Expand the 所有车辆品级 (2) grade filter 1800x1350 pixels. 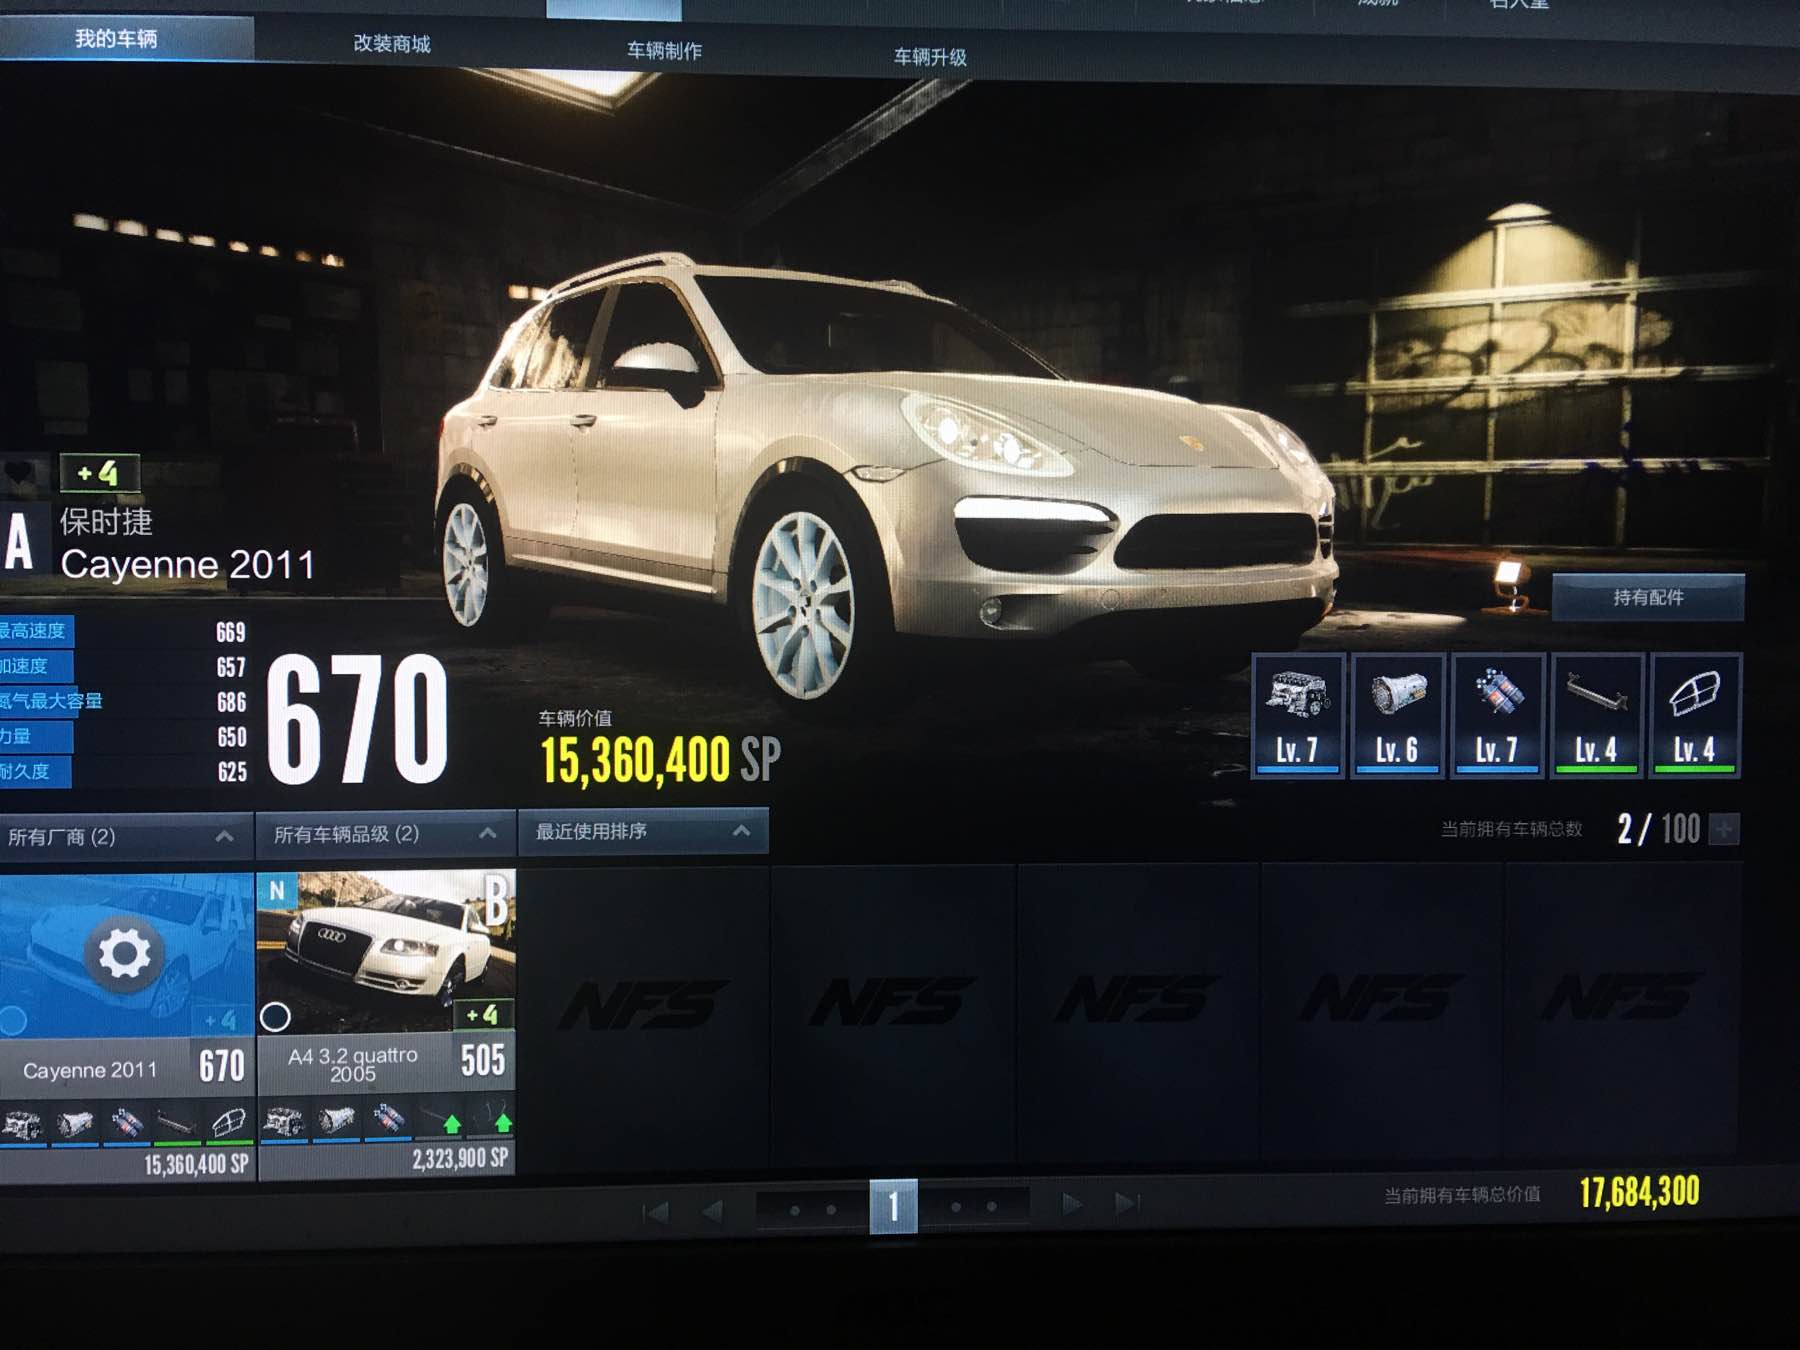coord(385,834)
